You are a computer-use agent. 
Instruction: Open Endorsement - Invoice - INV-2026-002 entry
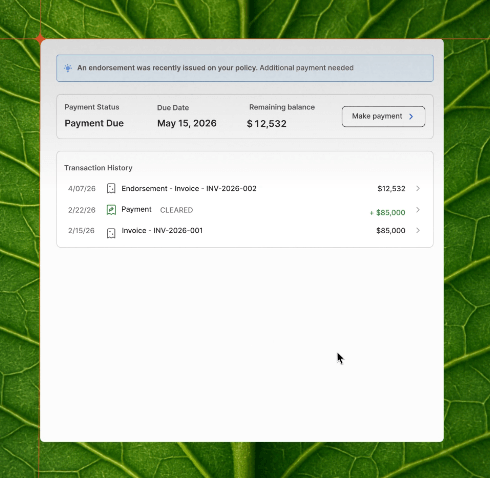[x=189, y=188]
